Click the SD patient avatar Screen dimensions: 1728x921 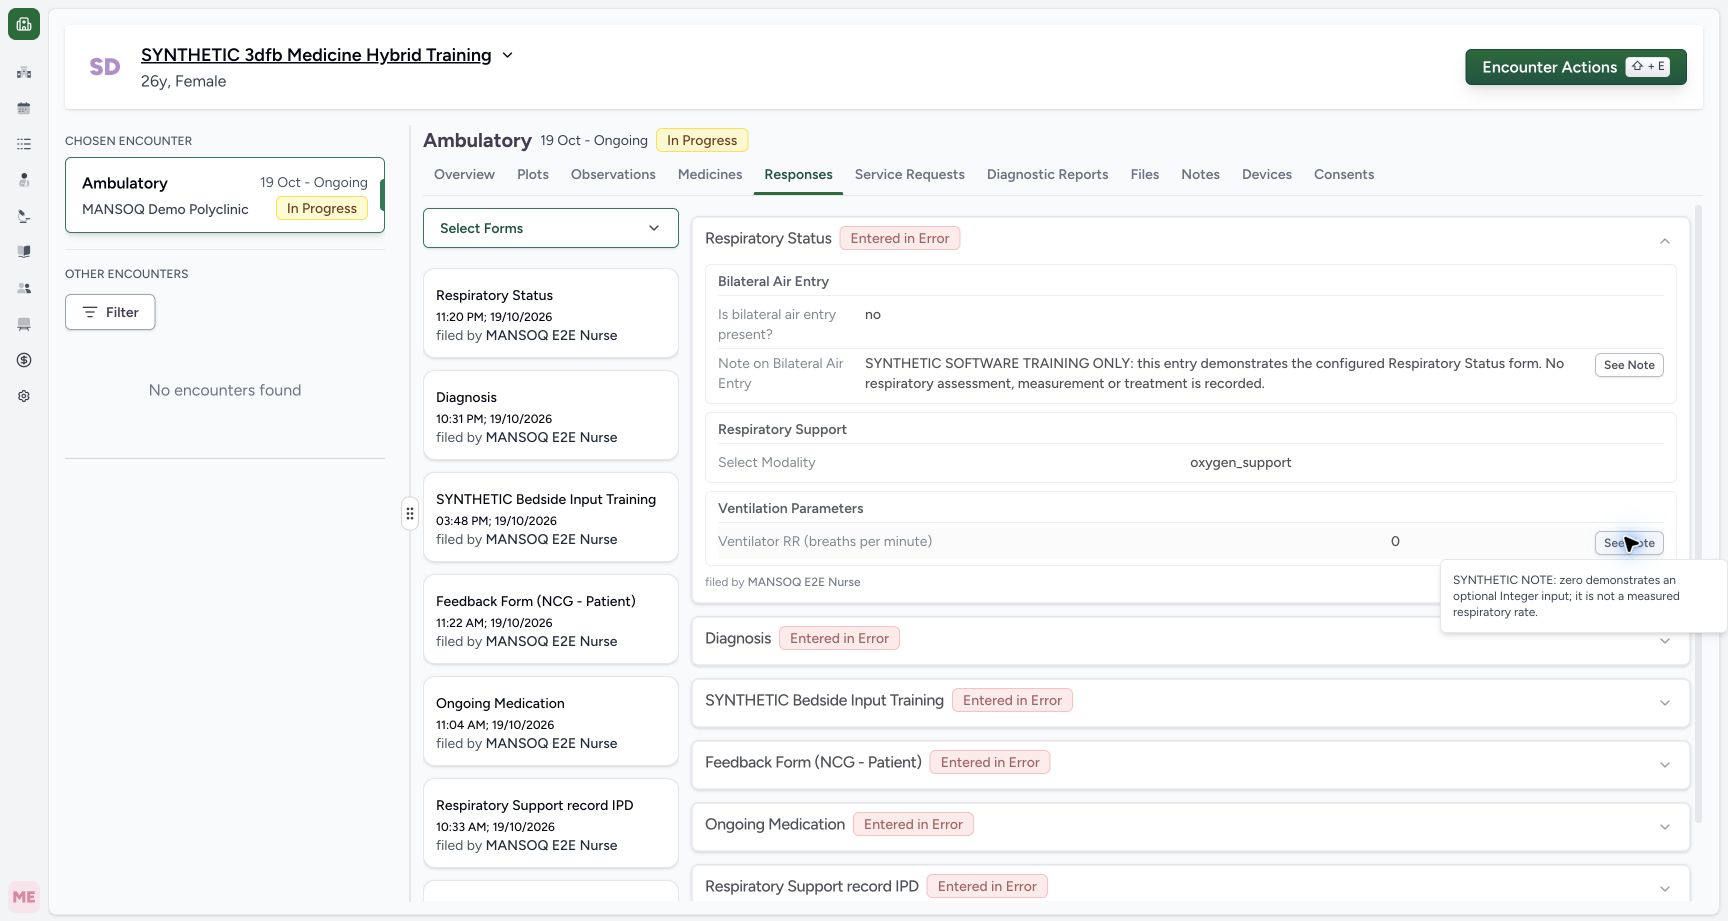pos(105,67)
